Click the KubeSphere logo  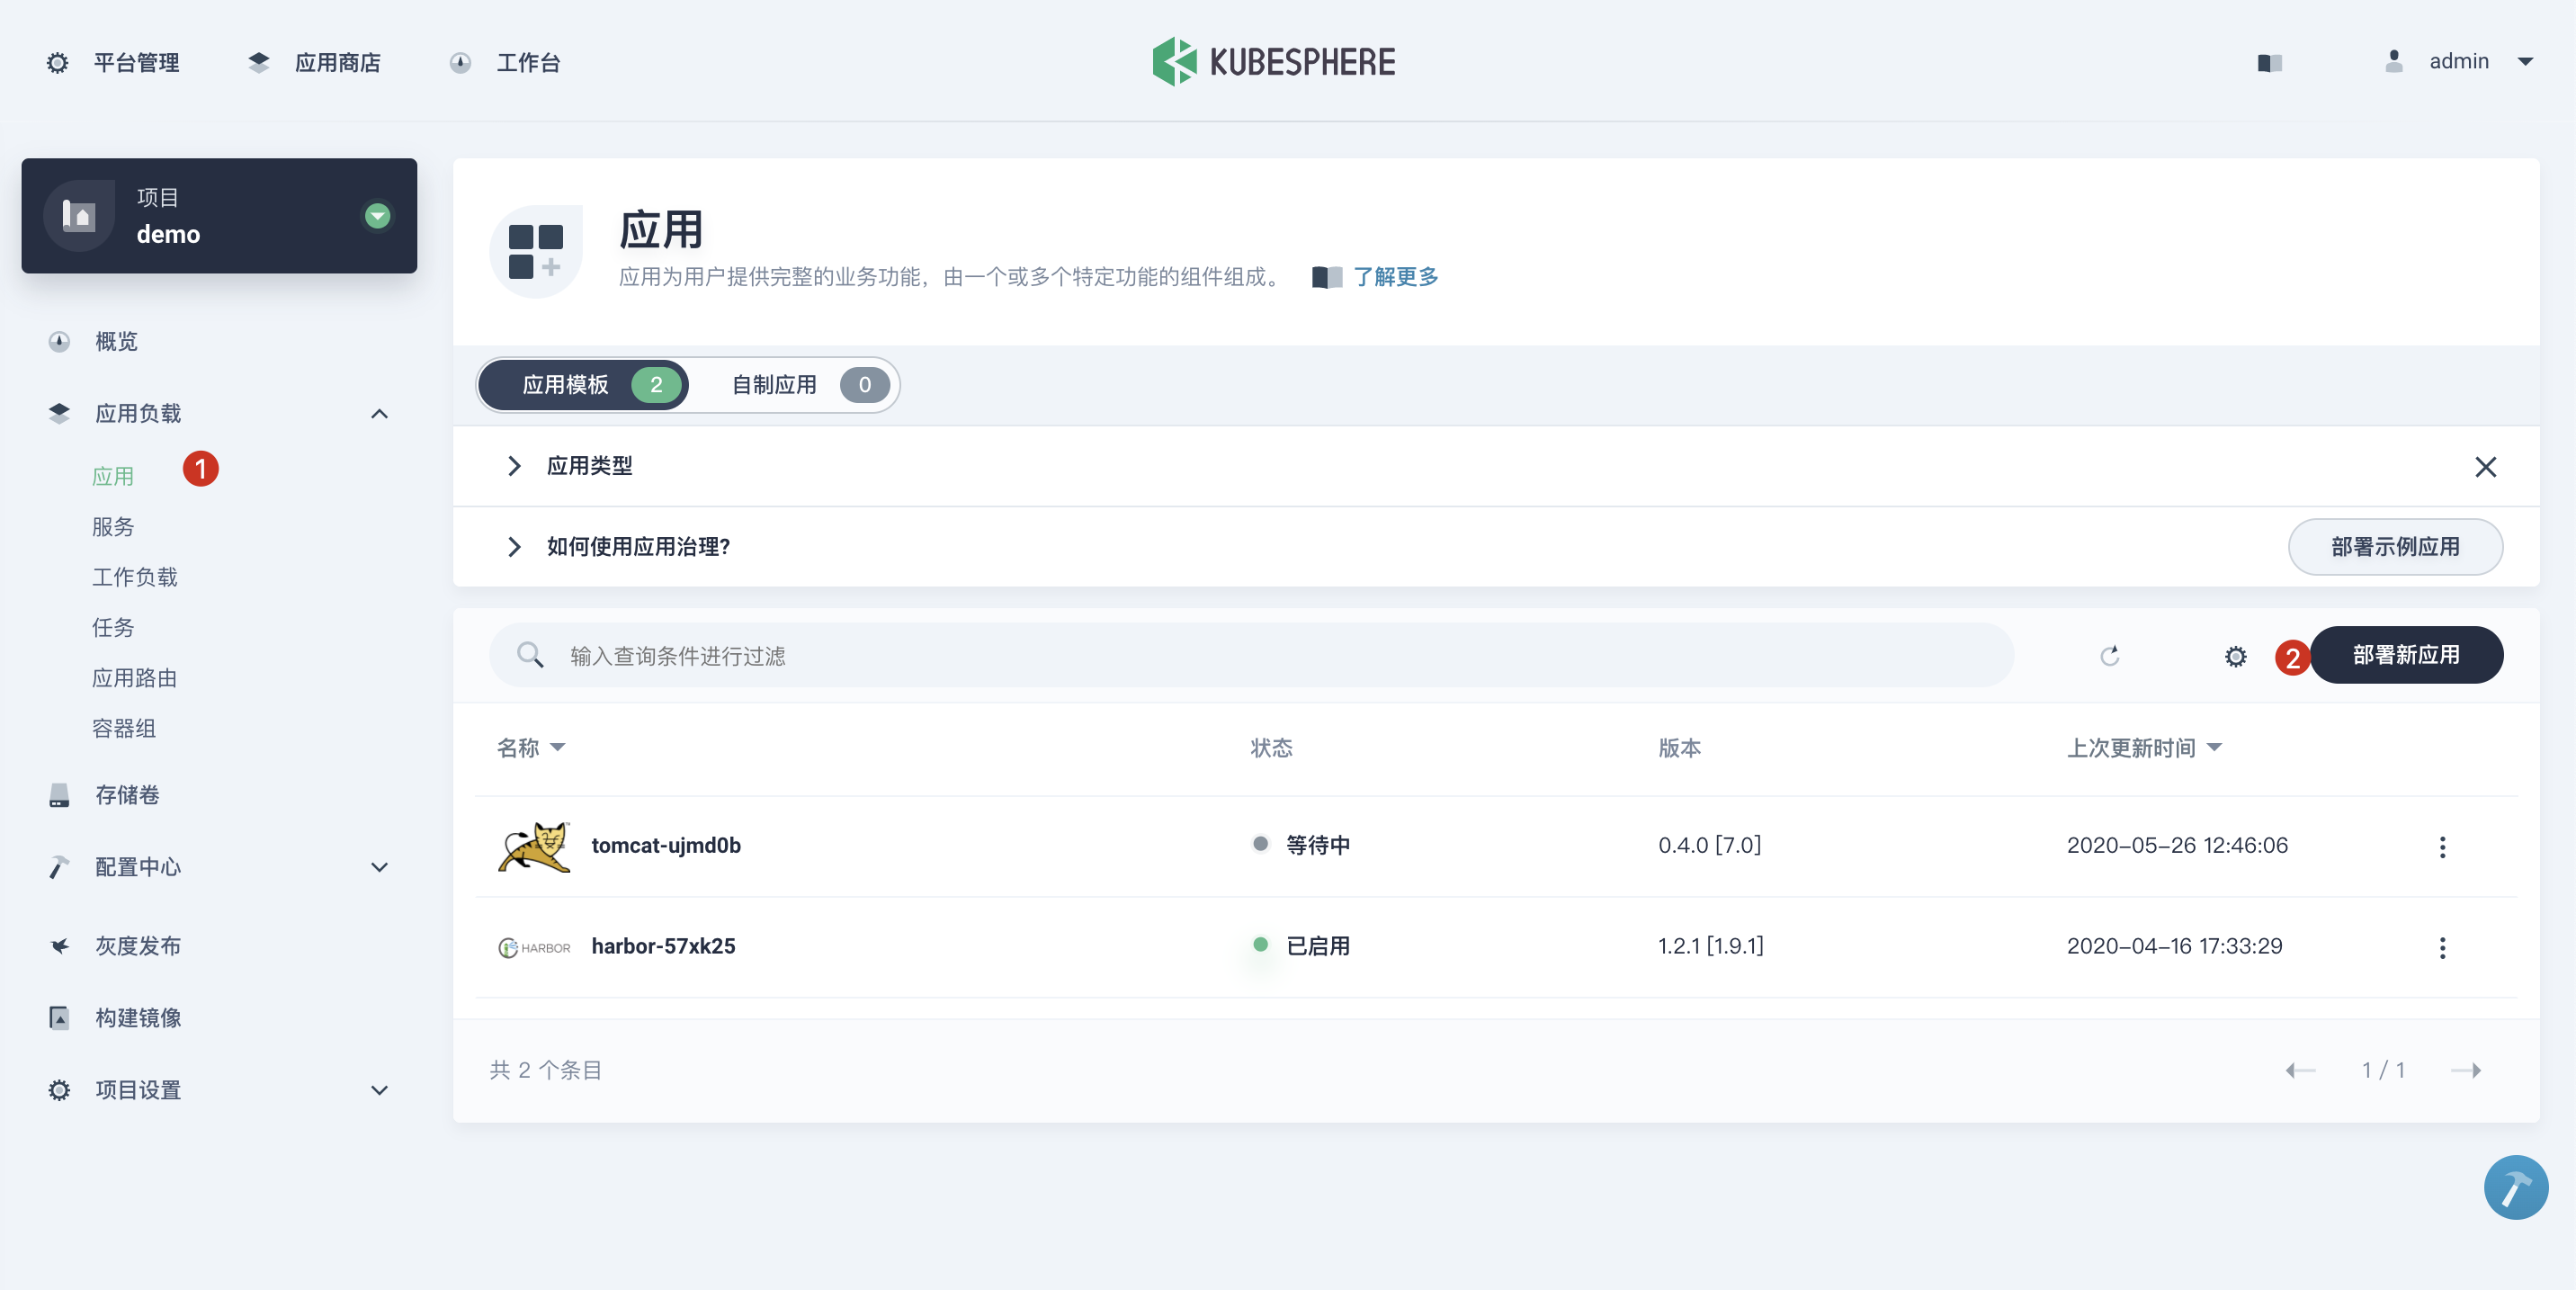(1273, 62)
